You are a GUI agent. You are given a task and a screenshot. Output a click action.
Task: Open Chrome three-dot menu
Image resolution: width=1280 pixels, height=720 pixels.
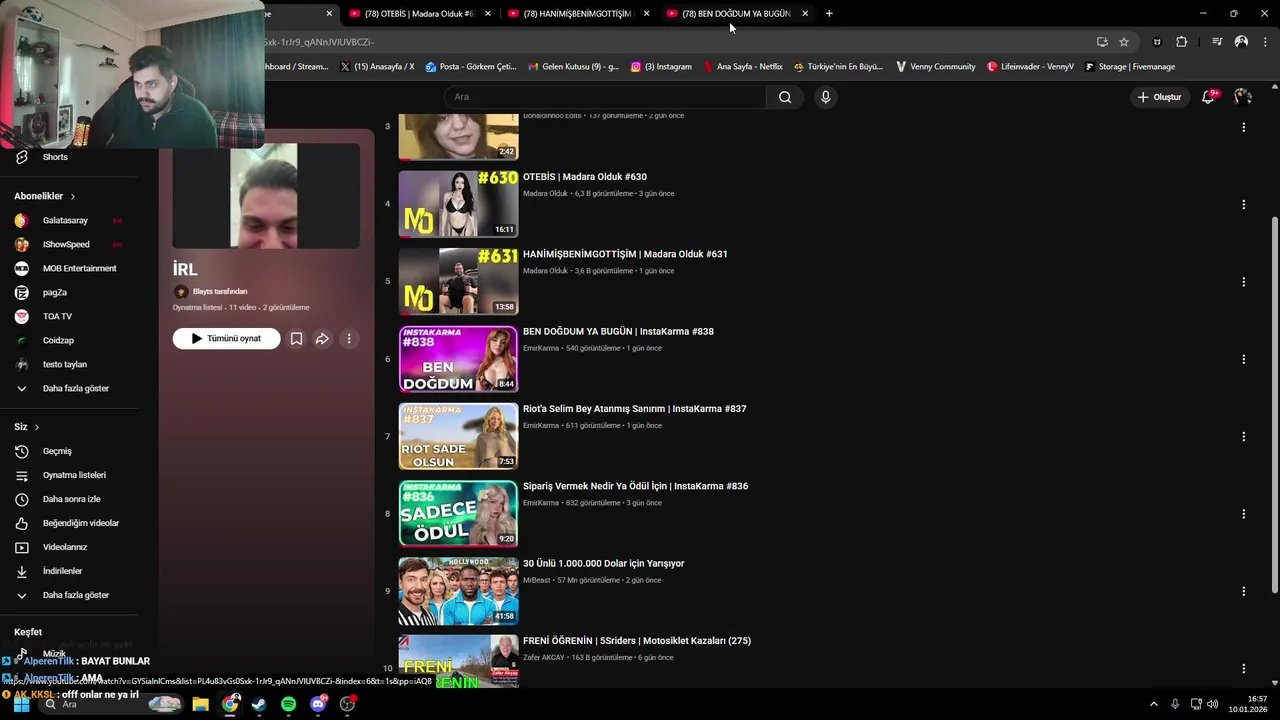(x=1266, y=42)
